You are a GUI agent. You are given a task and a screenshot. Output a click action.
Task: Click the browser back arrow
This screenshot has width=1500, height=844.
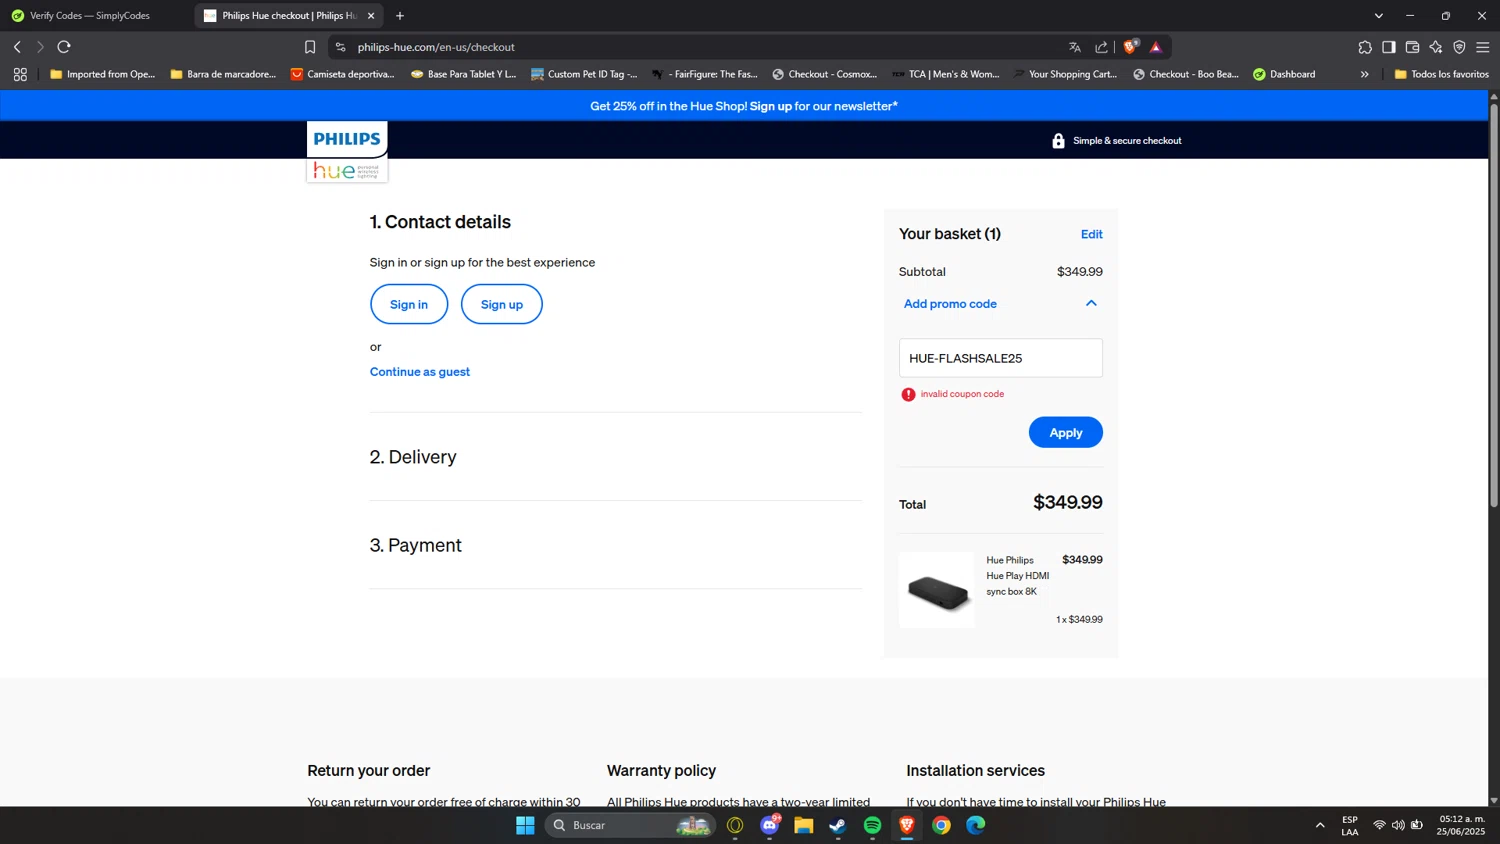coord(17,47)
